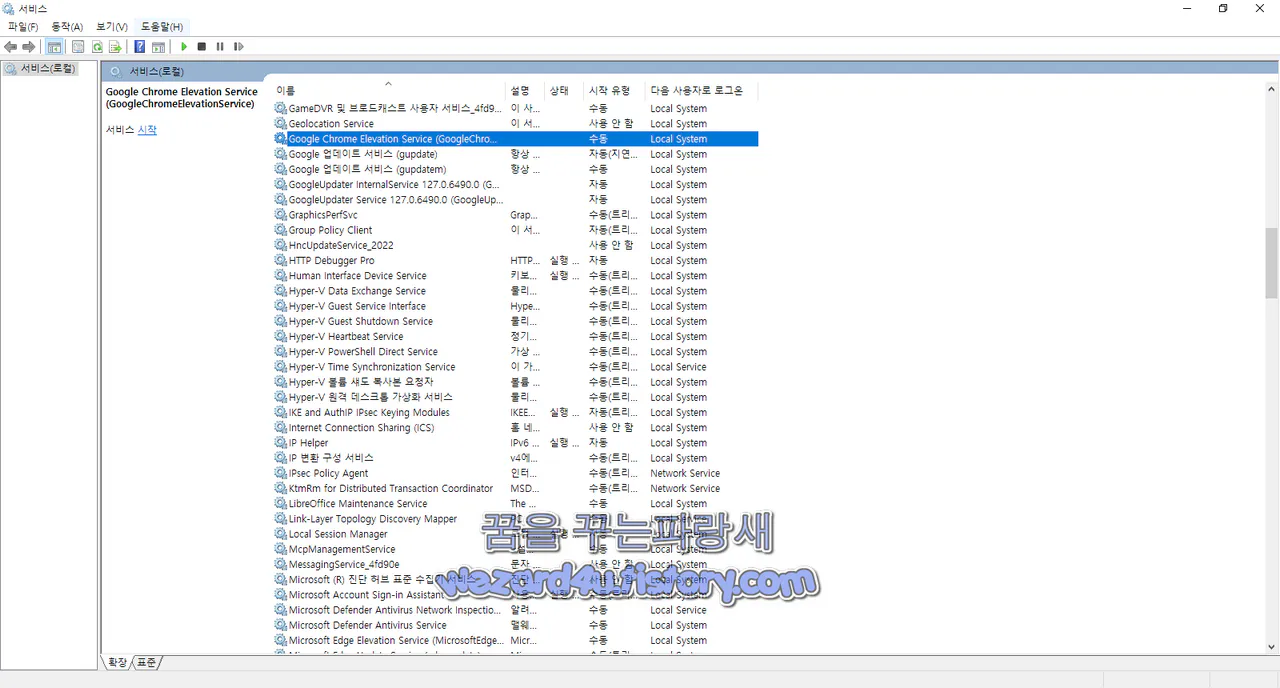
Task: Select Internet Connection Sharing (ICS) row
Action: click(515, 428)
